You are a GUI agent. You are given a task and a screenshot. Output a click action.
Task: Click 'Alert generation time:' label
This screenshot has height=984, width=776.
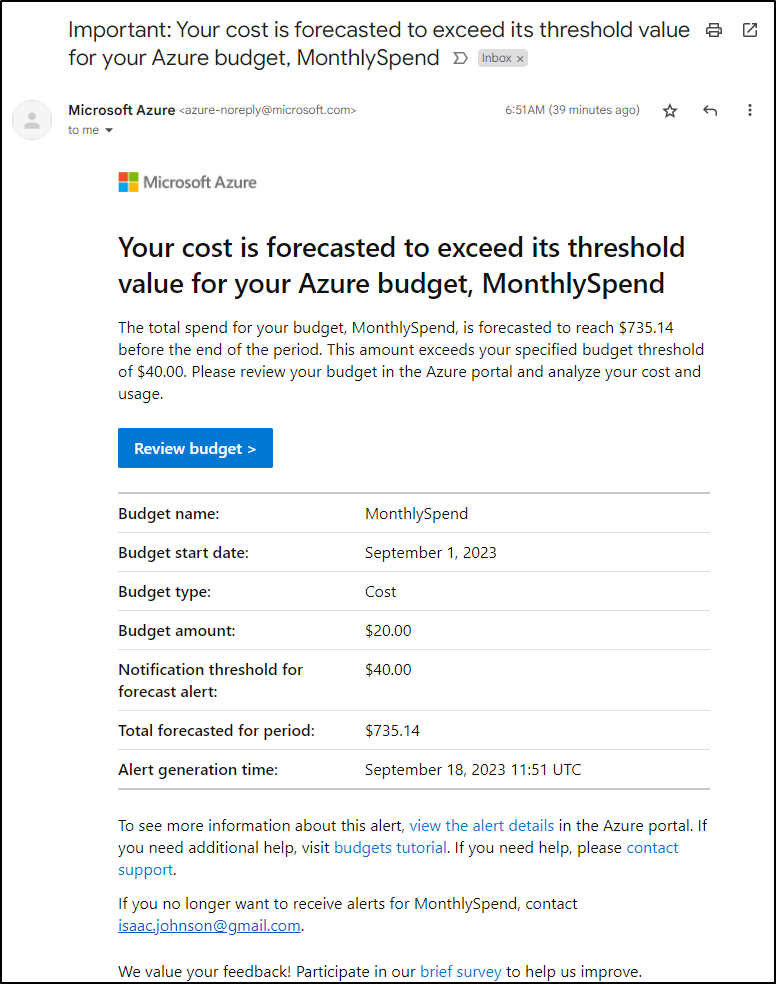point(198,769)
